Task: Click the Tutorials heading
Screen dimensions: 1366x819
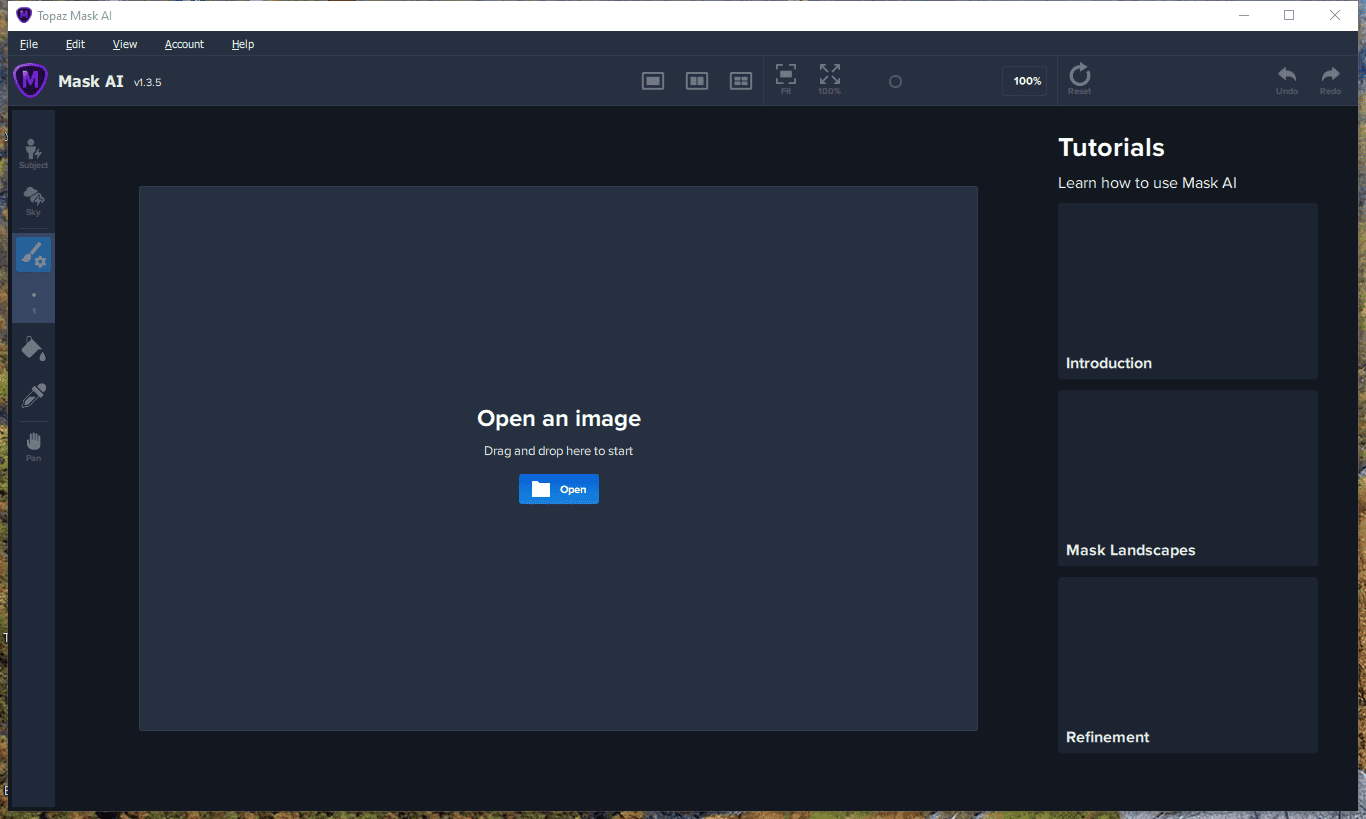Action: [x=1111, y=147]
